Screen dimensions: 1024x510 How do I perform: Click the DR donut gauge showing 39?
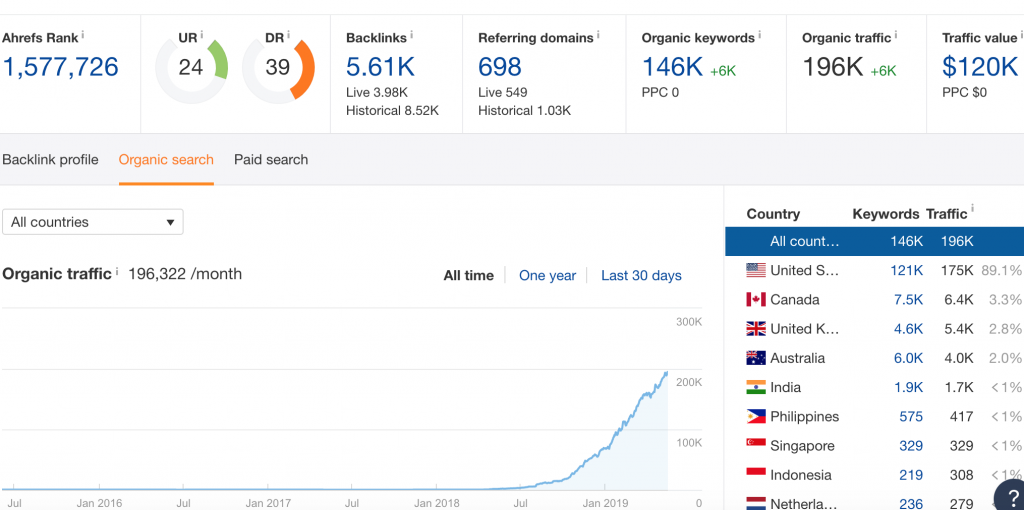[x=278, y=67]
